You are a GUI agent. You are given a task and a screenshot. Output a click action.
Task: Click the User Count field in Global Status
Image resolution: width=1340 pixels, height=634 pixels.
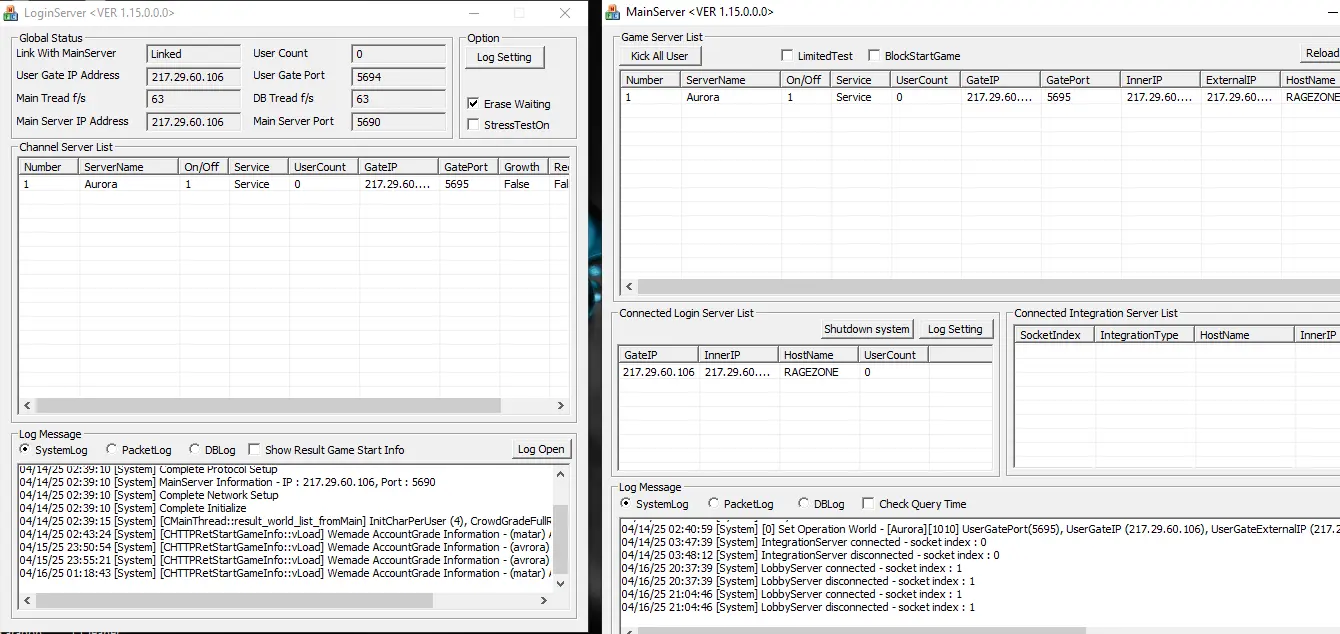(399, 54)
